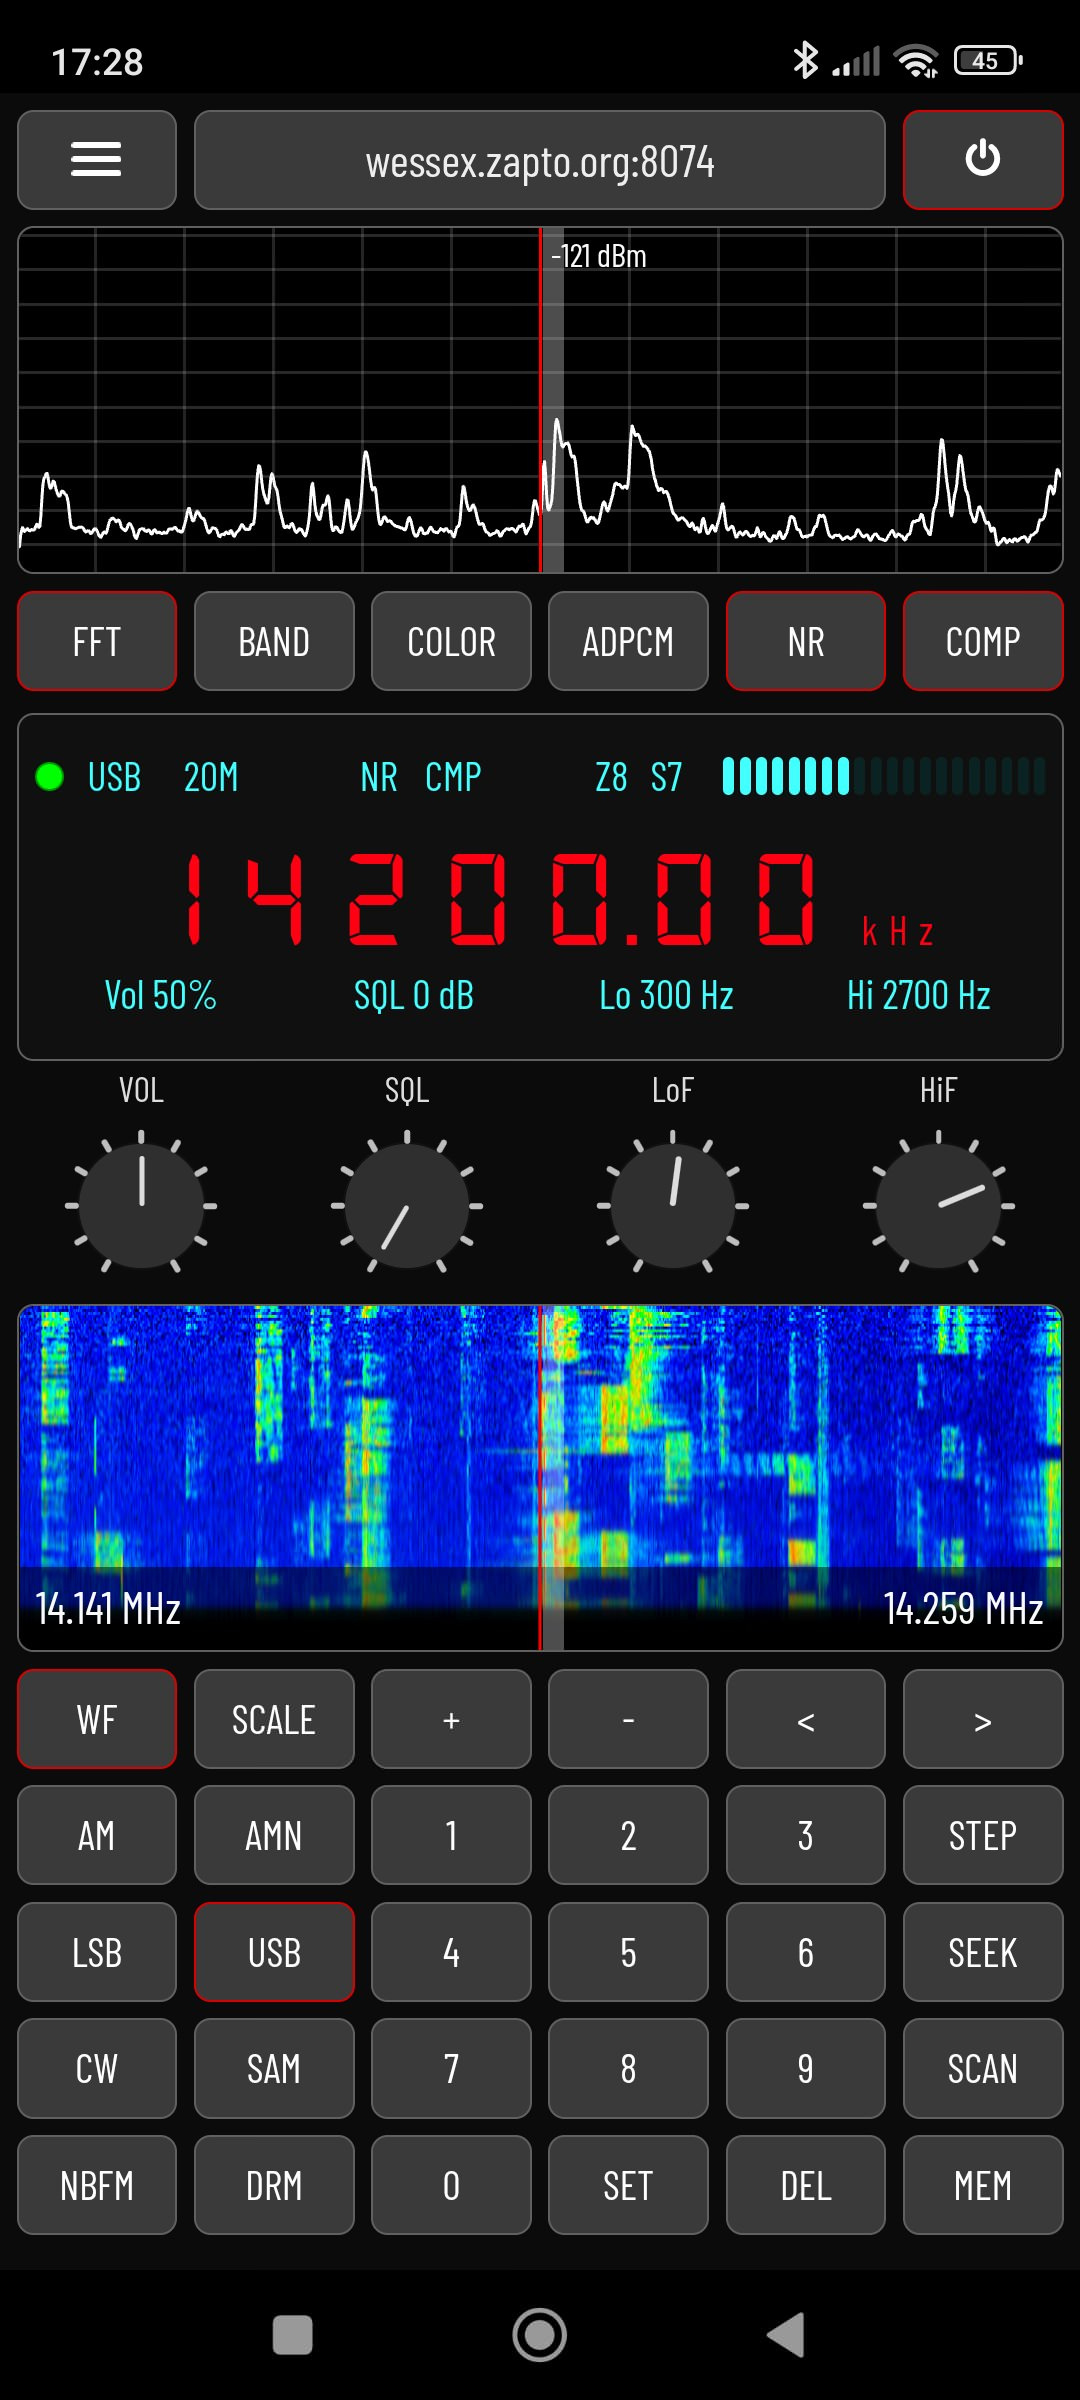This screenshot has width=1080, height=2400.
Task: Toggle the NR noise reduction
Action: (x=805, y=641)
